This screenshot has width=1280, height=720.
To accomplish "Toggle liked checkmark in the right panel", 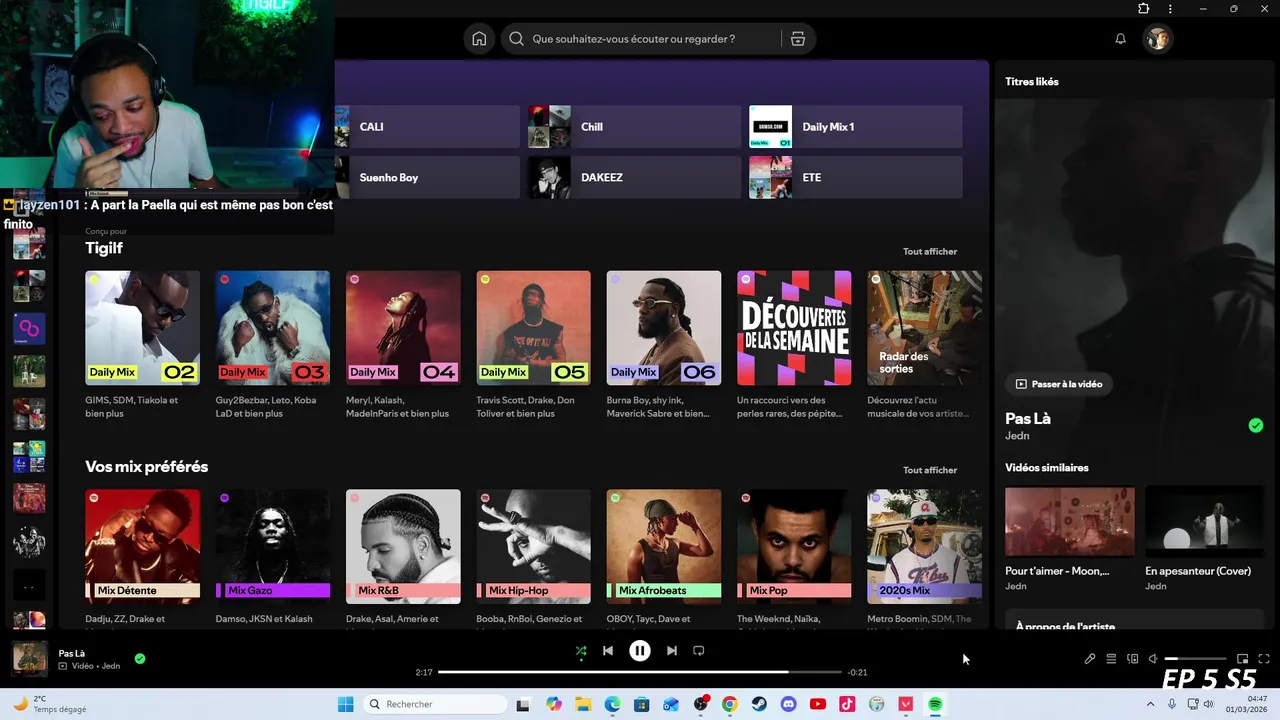I will tap(1256, 425).
